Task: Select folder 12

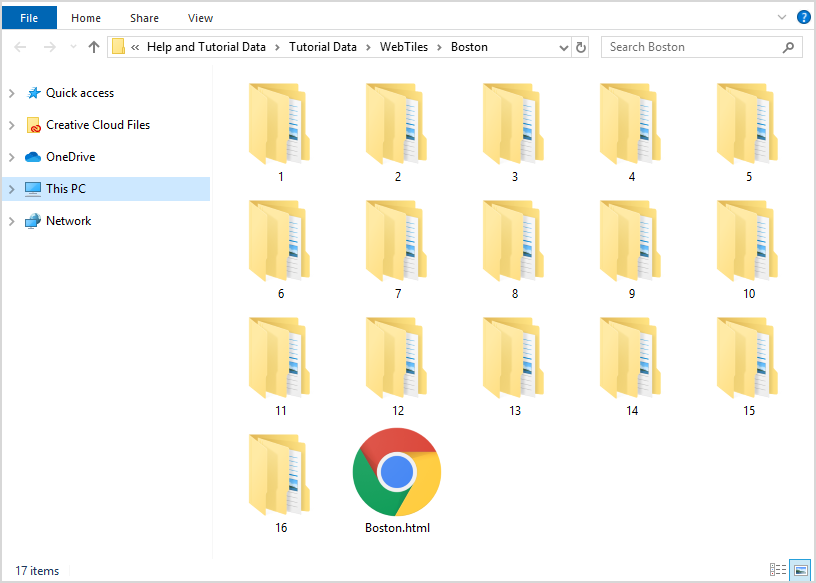Action: tap(397, 358)
